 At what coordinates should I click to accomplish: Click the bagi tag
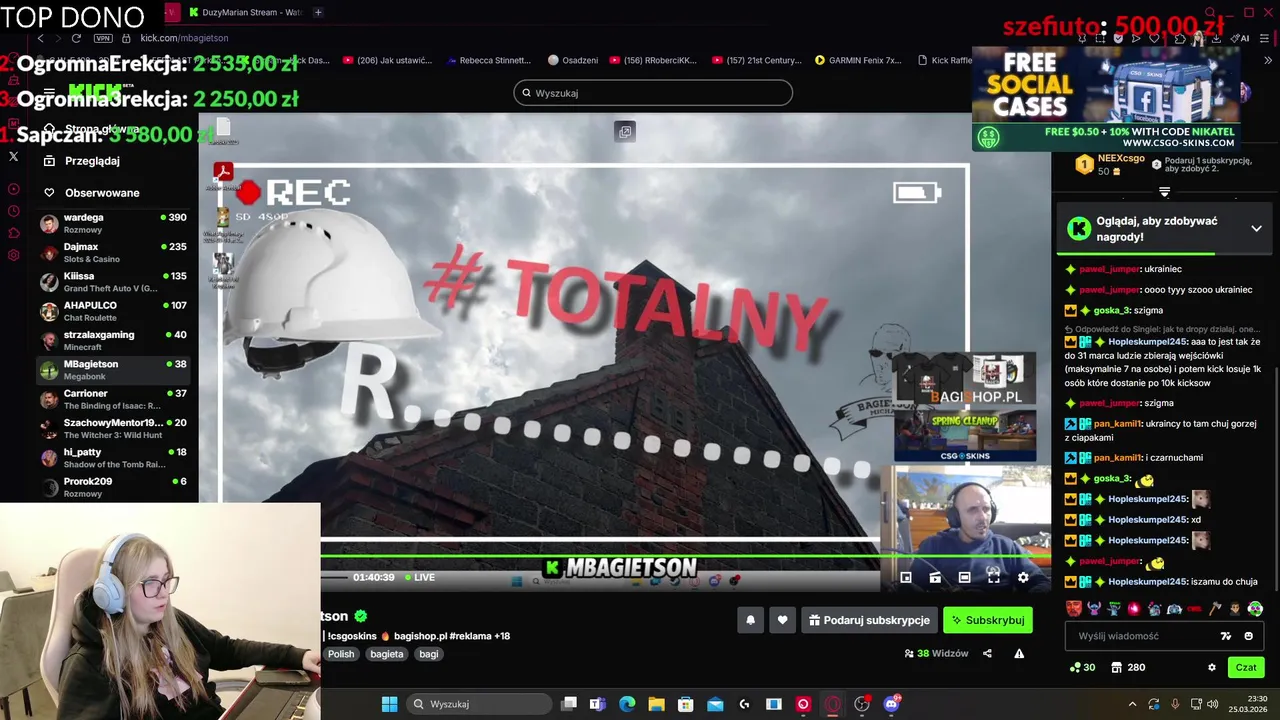point(429,654)
